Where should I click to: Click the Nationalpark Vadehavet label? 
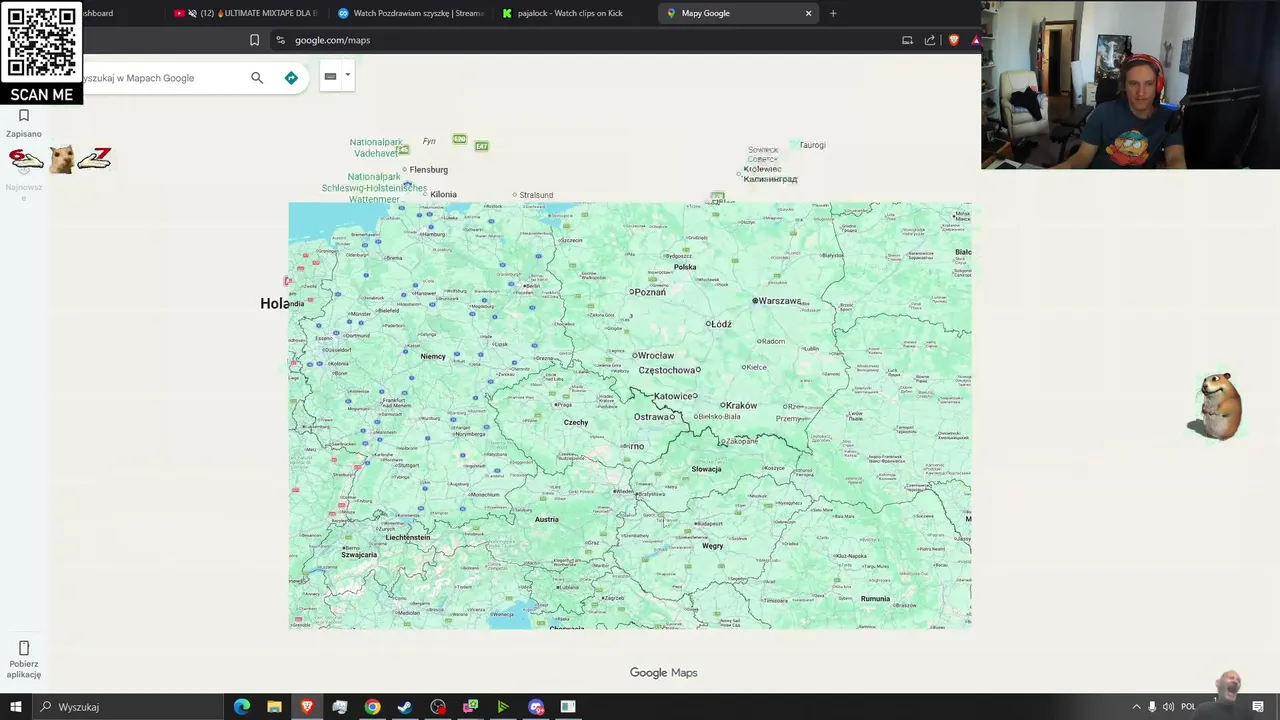coord(376,148)
